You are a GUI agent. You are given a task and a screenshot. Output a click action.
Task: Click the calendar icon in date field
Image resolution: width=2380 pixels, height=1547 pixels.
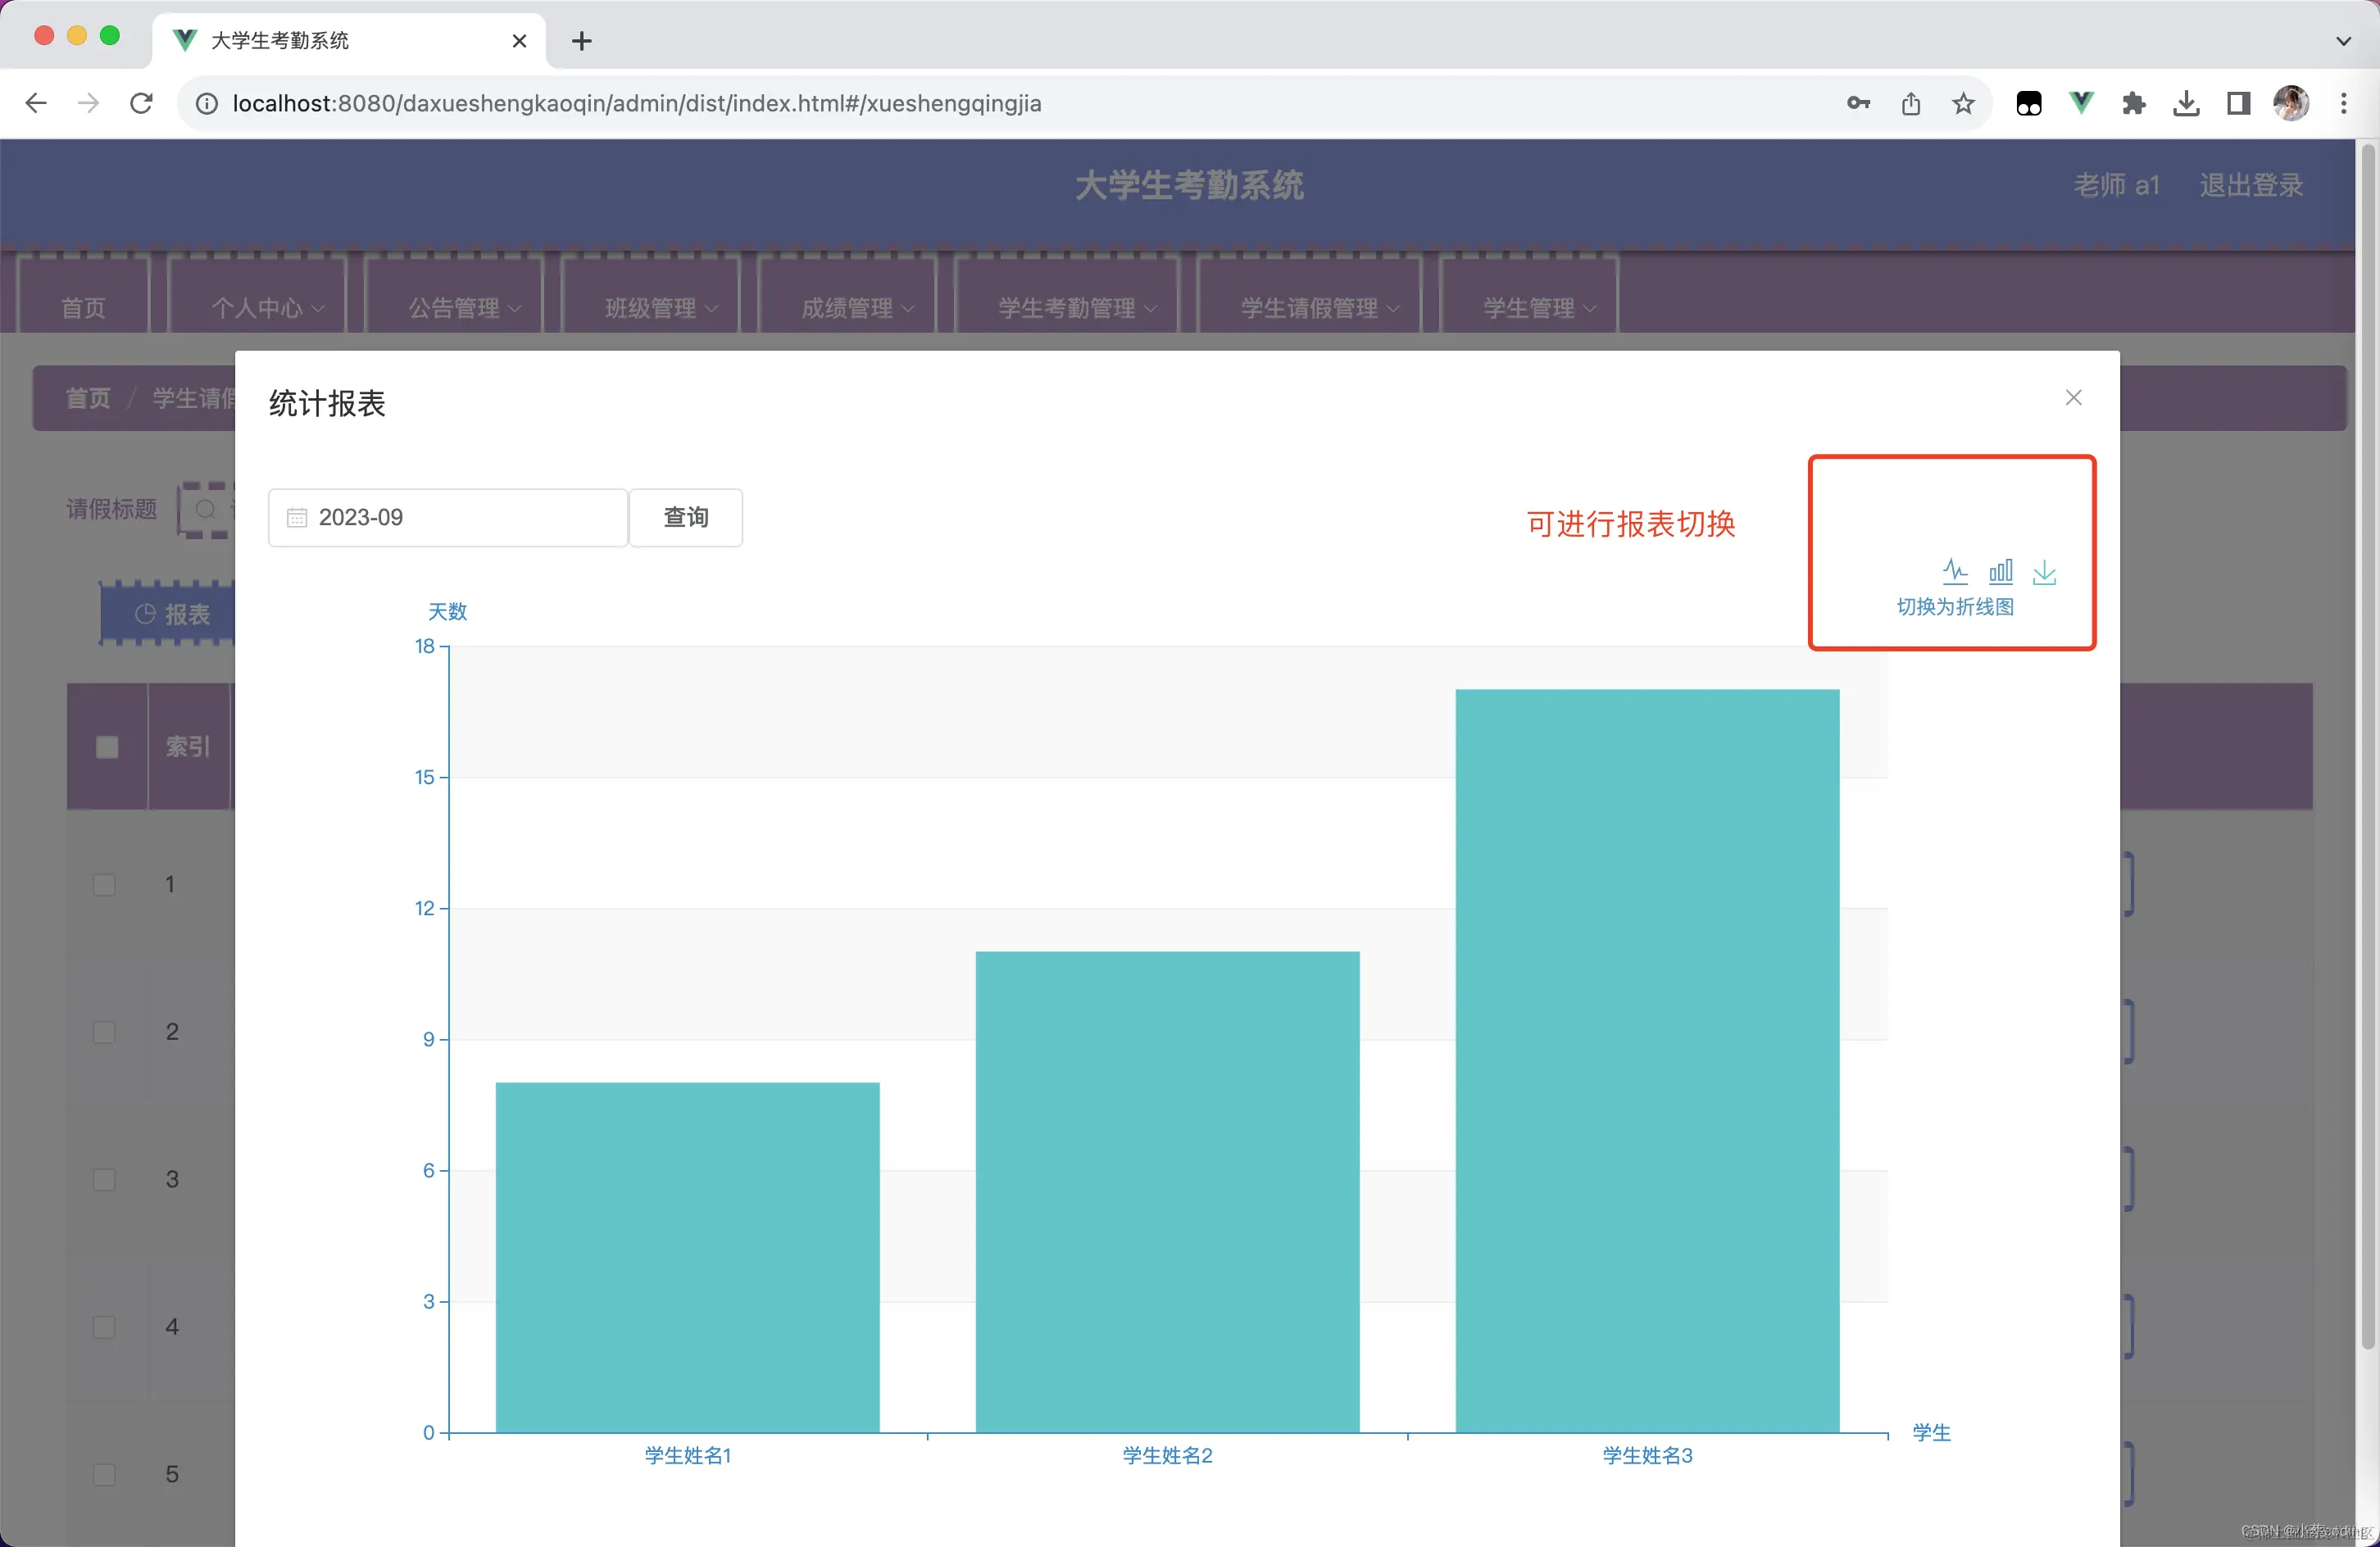click(297, 518)
